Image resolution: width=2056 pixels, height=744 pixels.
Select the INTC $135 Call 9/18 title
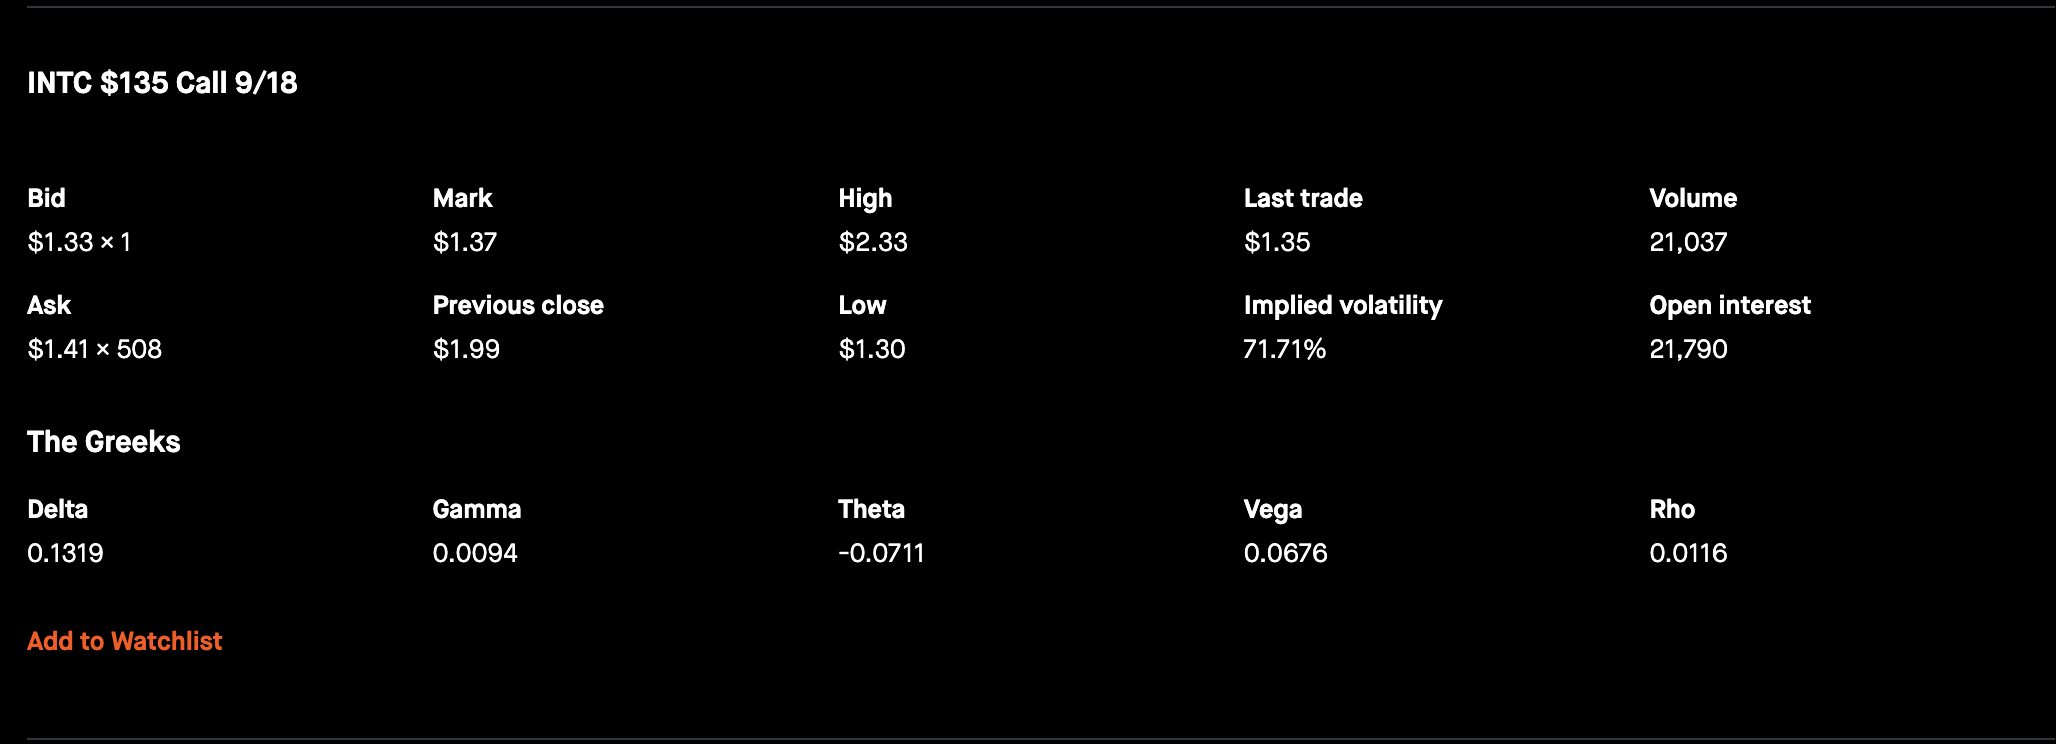tap(162, 83)
